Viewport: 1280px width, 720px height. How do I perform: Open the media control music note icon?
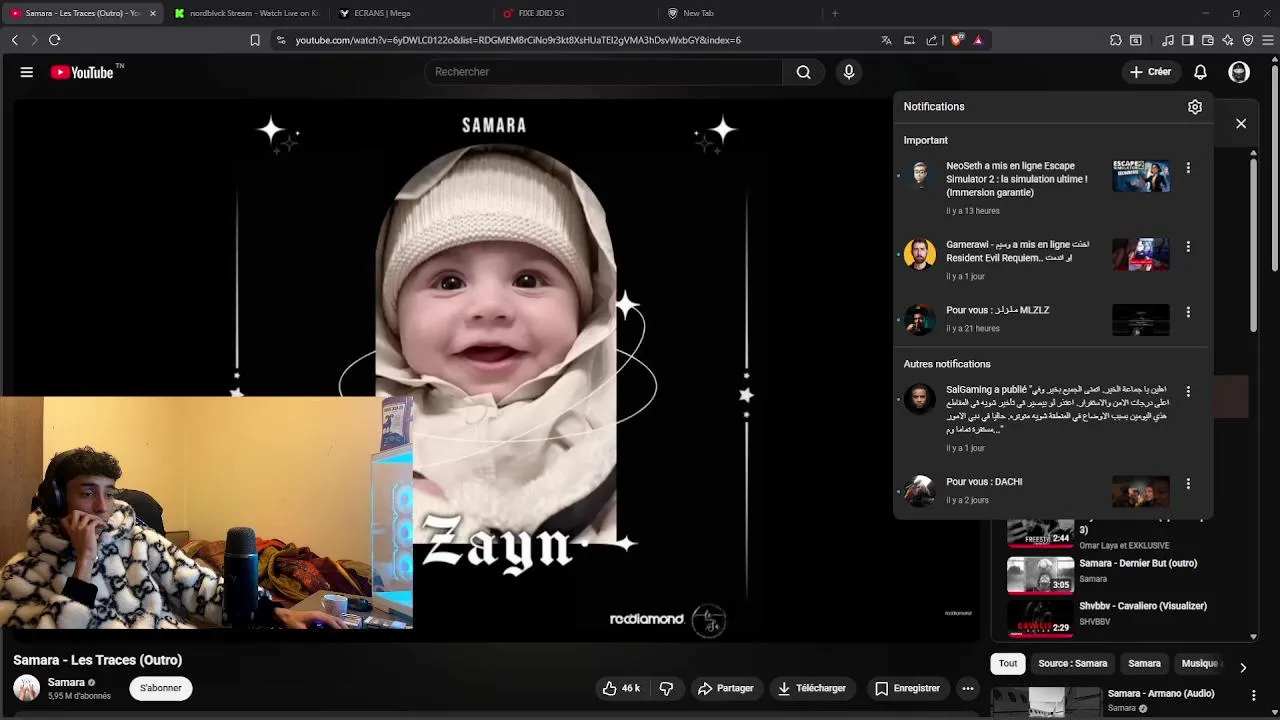[1168, 40]
